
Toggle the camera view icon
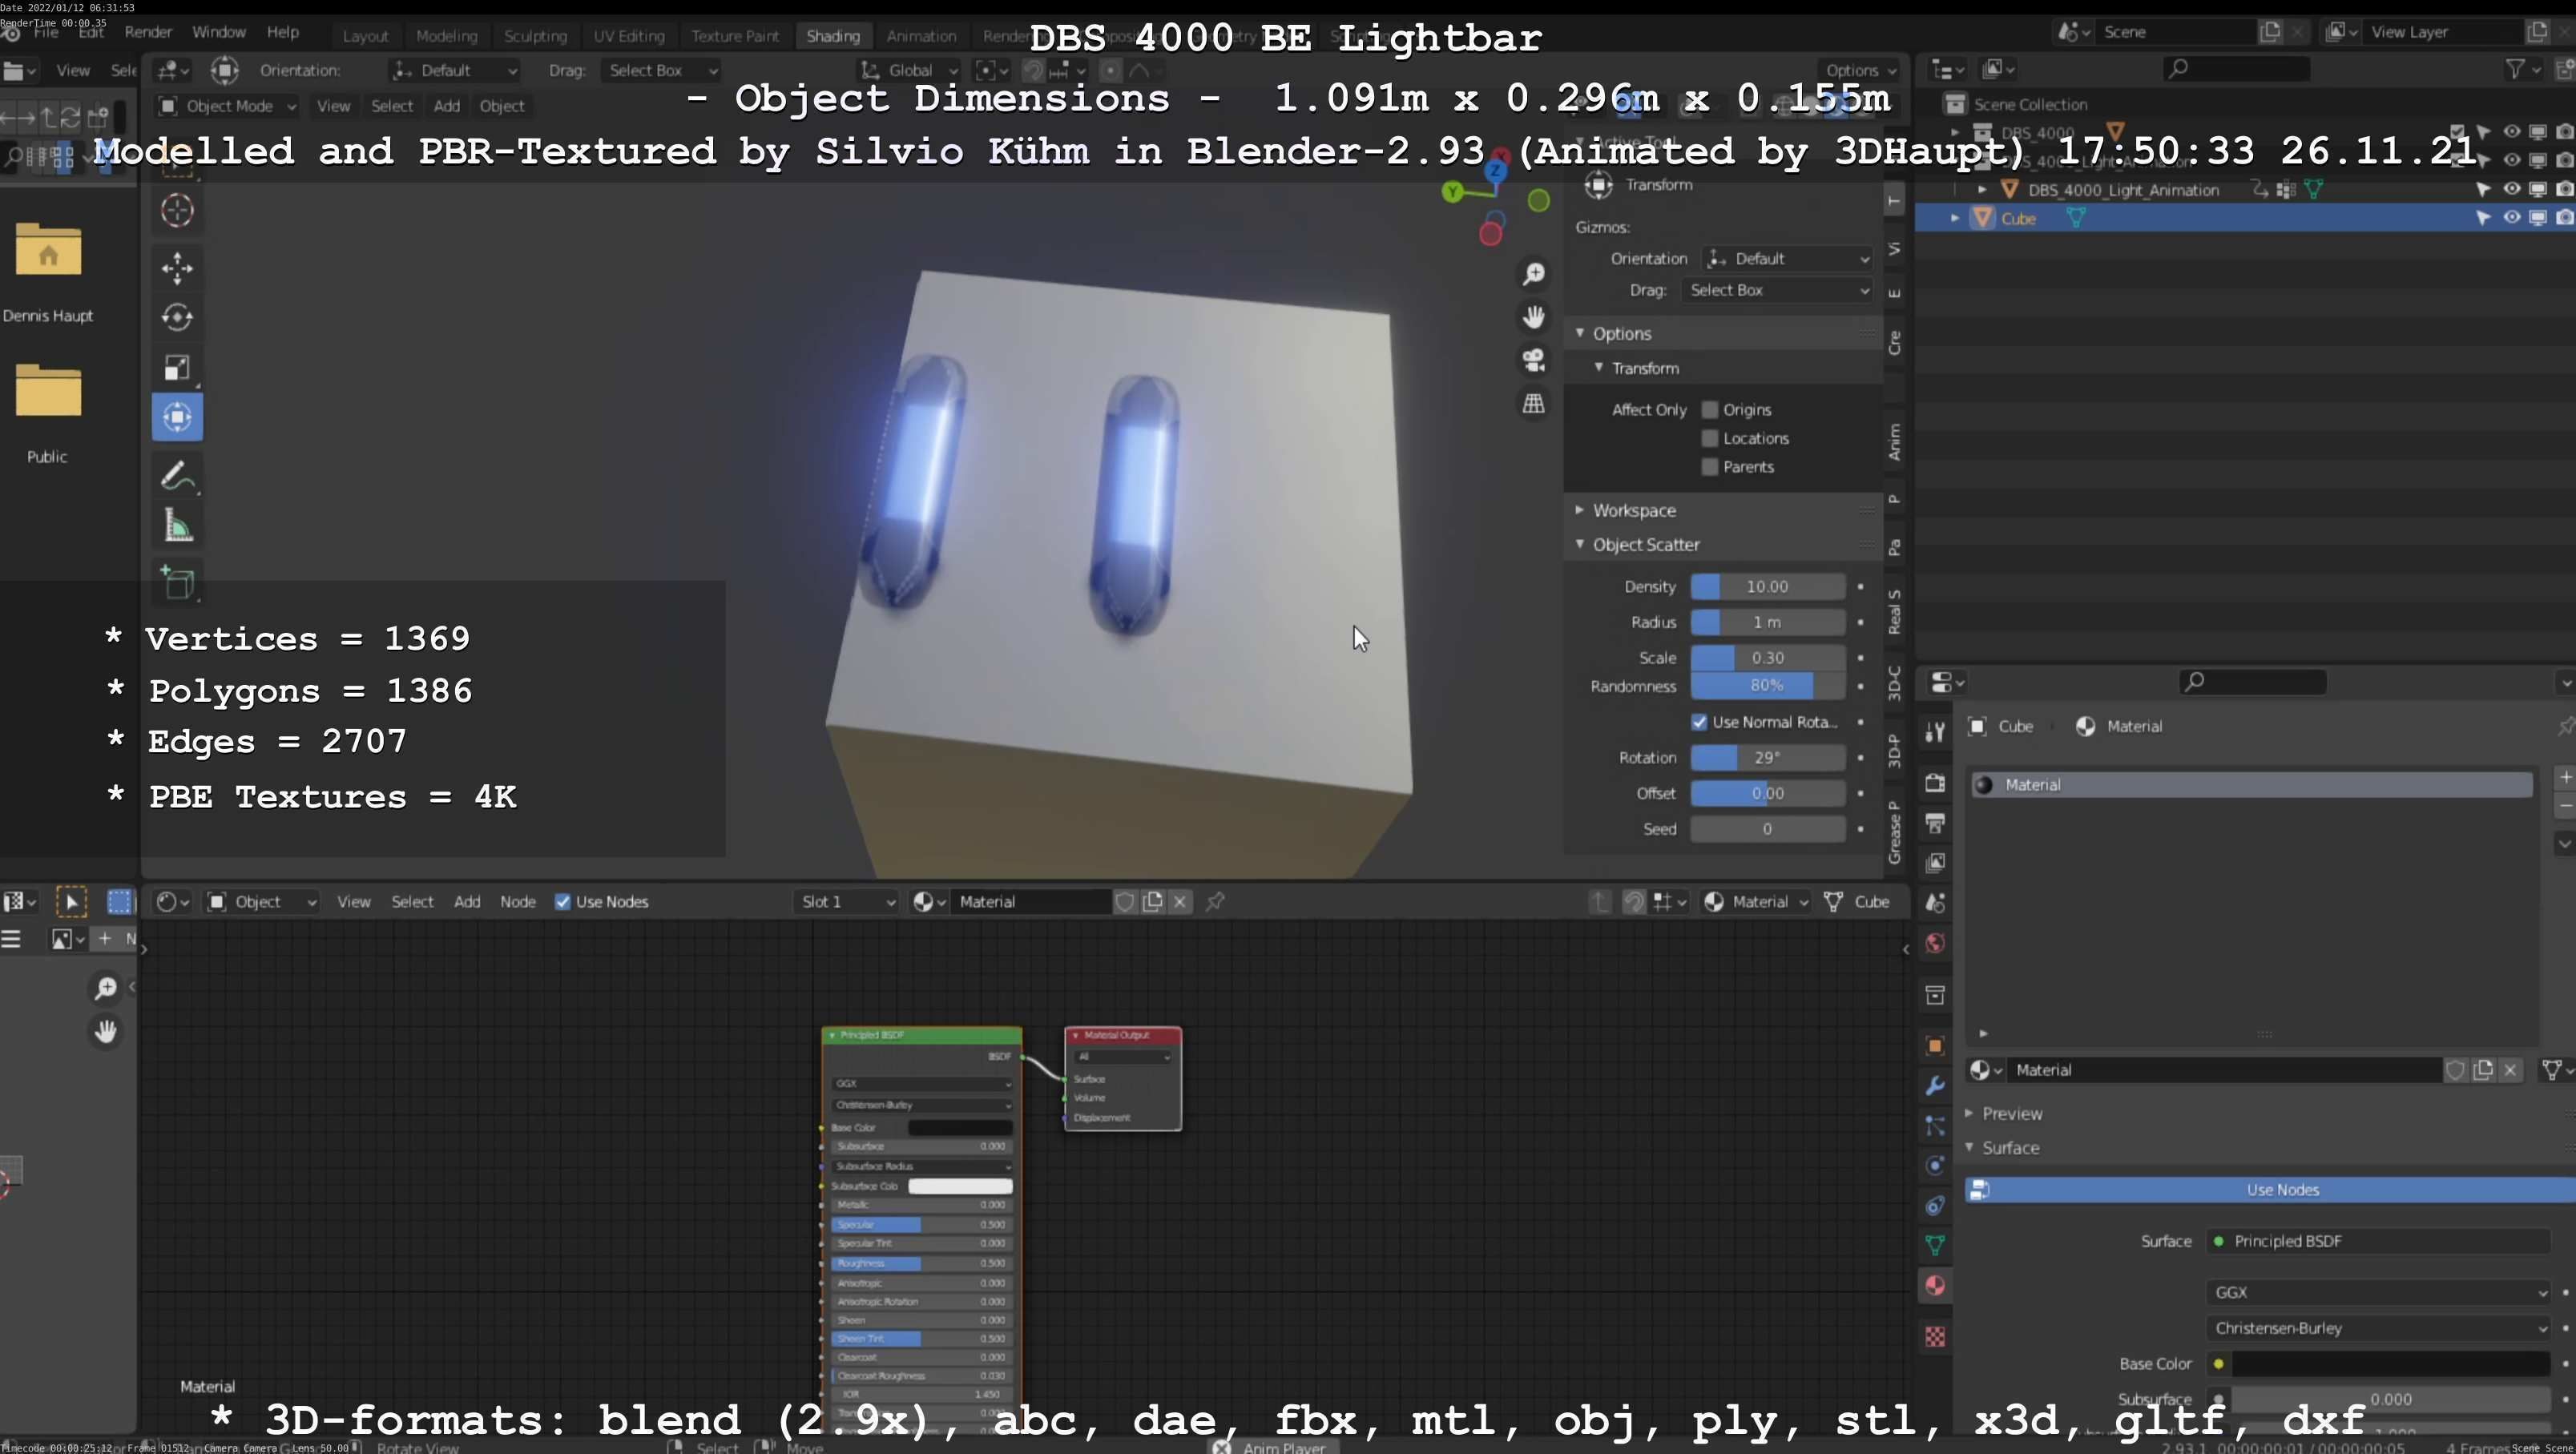(1533, 360)
